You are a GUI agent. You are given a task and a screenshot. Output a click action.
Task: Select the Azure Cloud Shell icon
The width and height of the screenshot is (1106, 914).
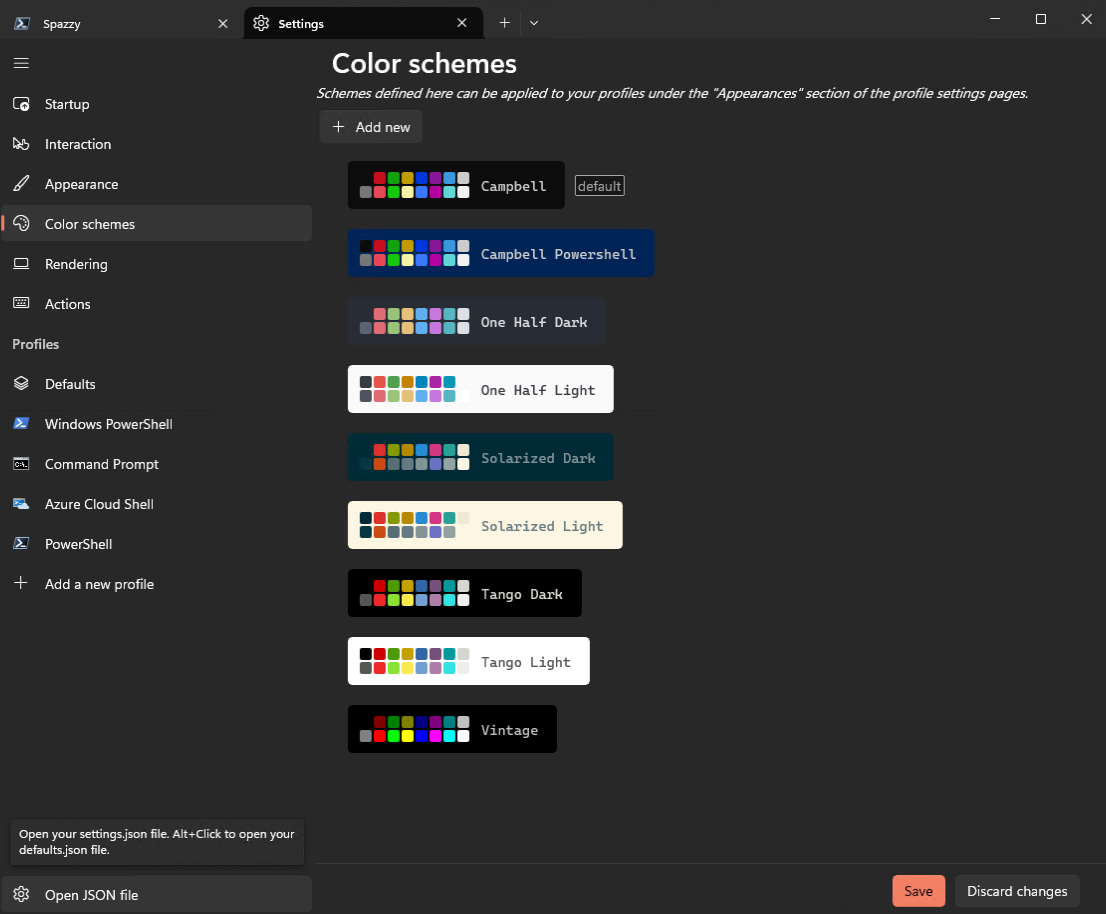pyautogui.click(x=21, y=504)
